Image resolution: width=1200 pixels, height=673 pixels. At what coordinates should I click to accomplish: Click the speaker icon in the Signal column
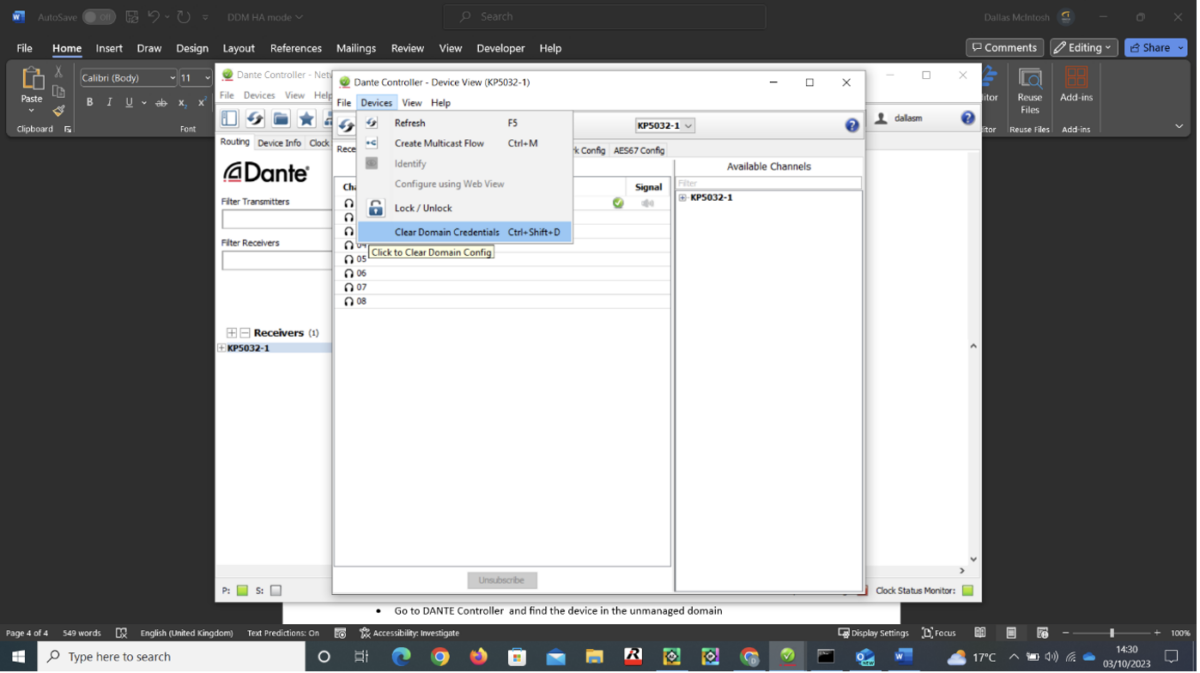tap(647, 203)
